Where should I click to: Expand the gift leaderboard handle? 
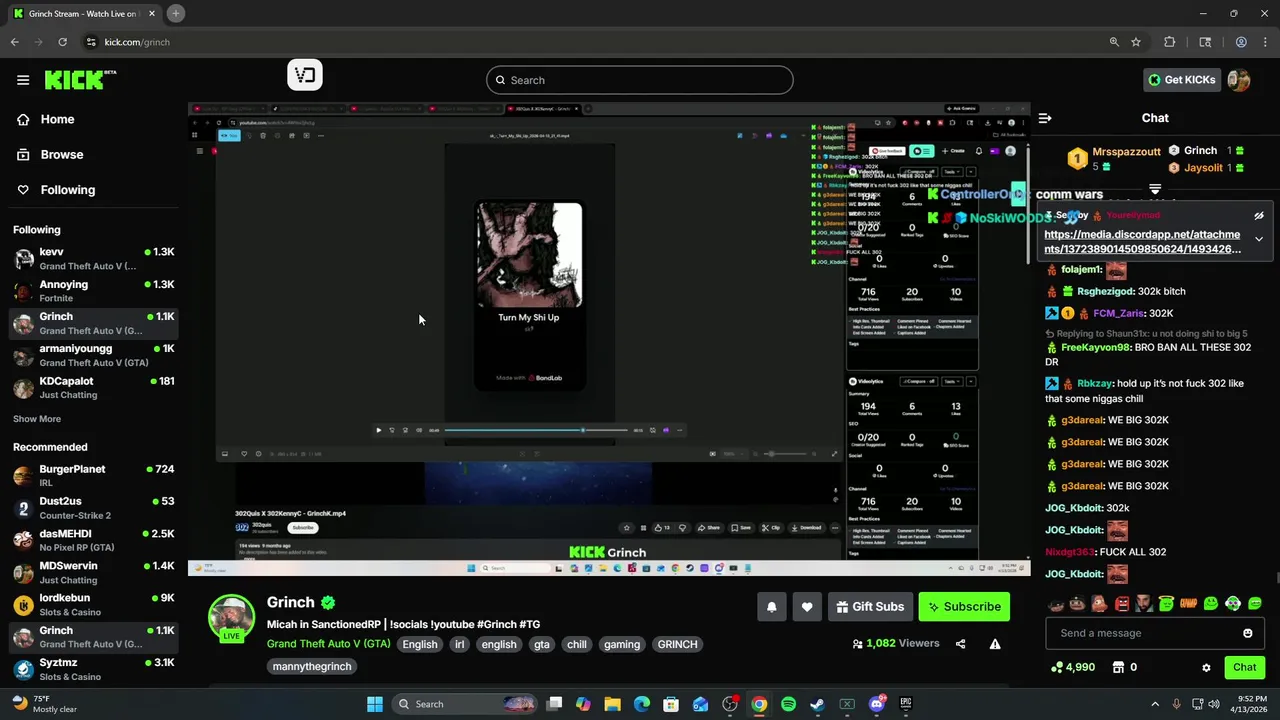coord(1155,188)
